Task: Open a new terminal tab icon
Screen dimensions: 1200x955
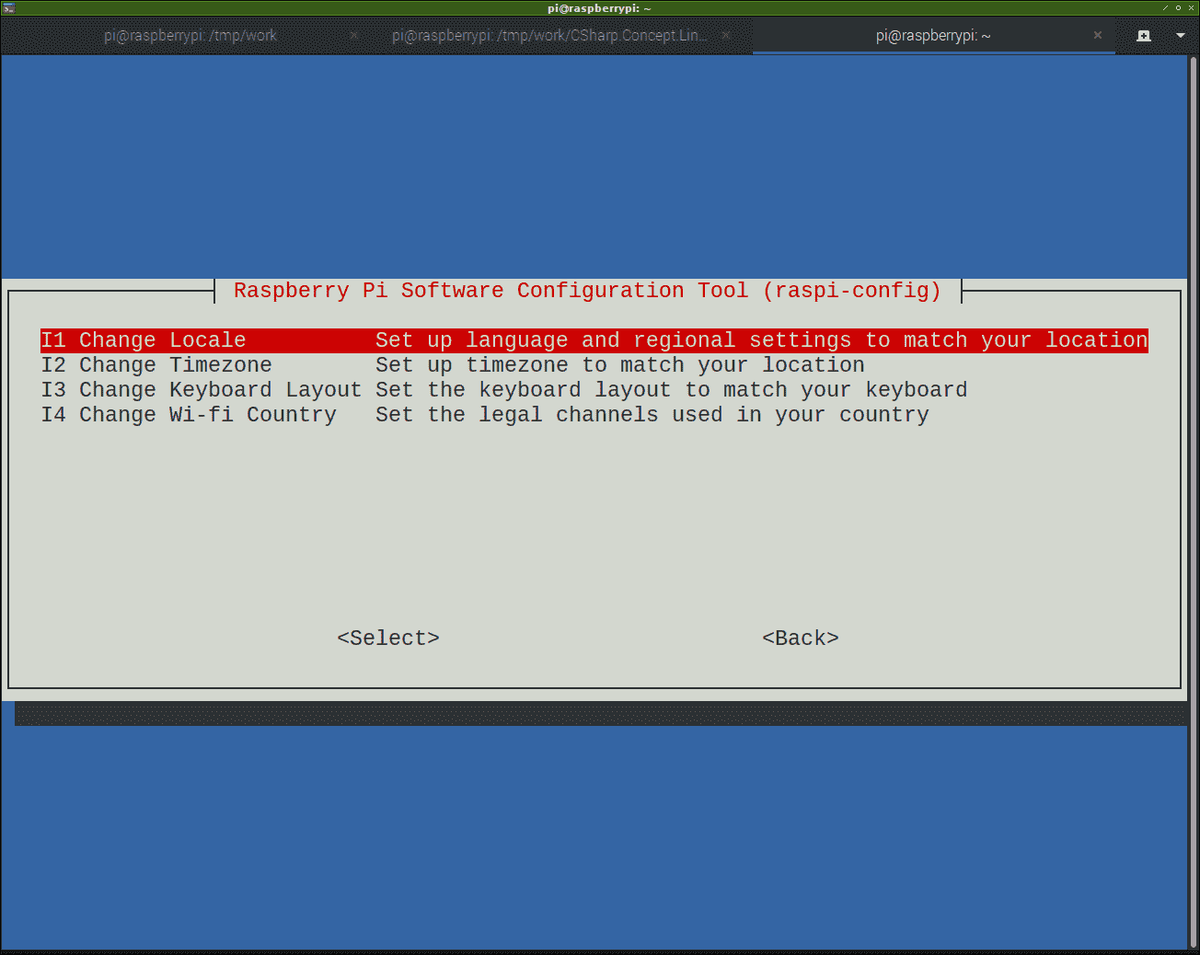Action: (x=1144, y=35)
